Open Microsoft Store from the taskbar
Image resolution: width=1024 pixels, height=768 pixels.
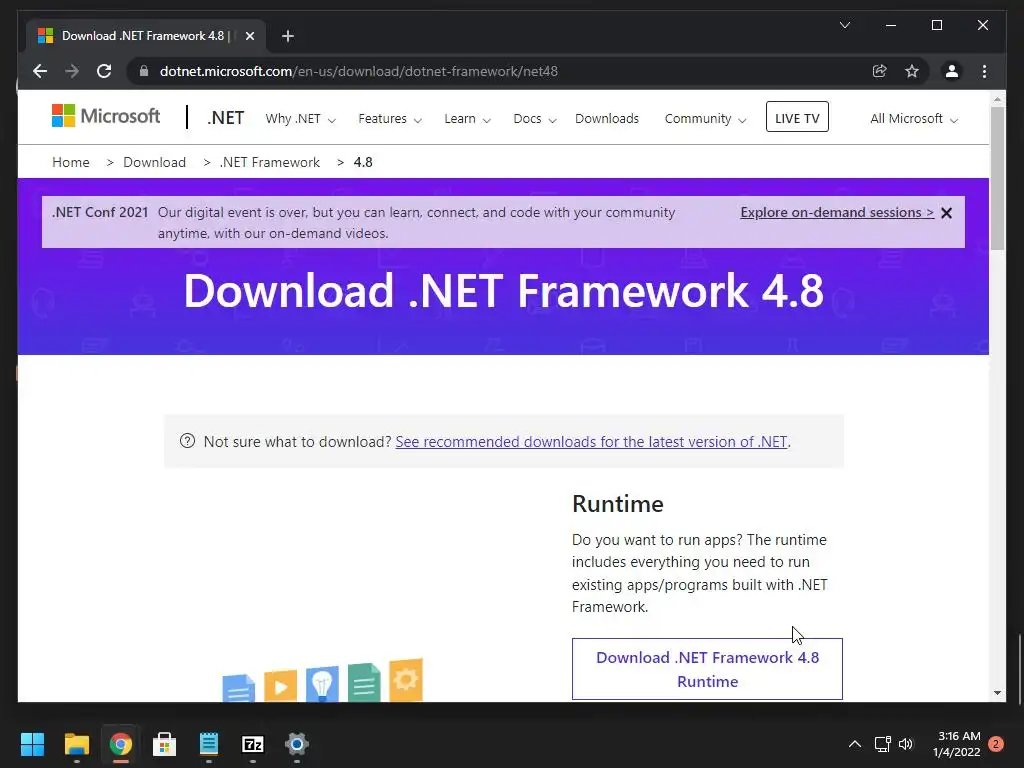(165, 744)
